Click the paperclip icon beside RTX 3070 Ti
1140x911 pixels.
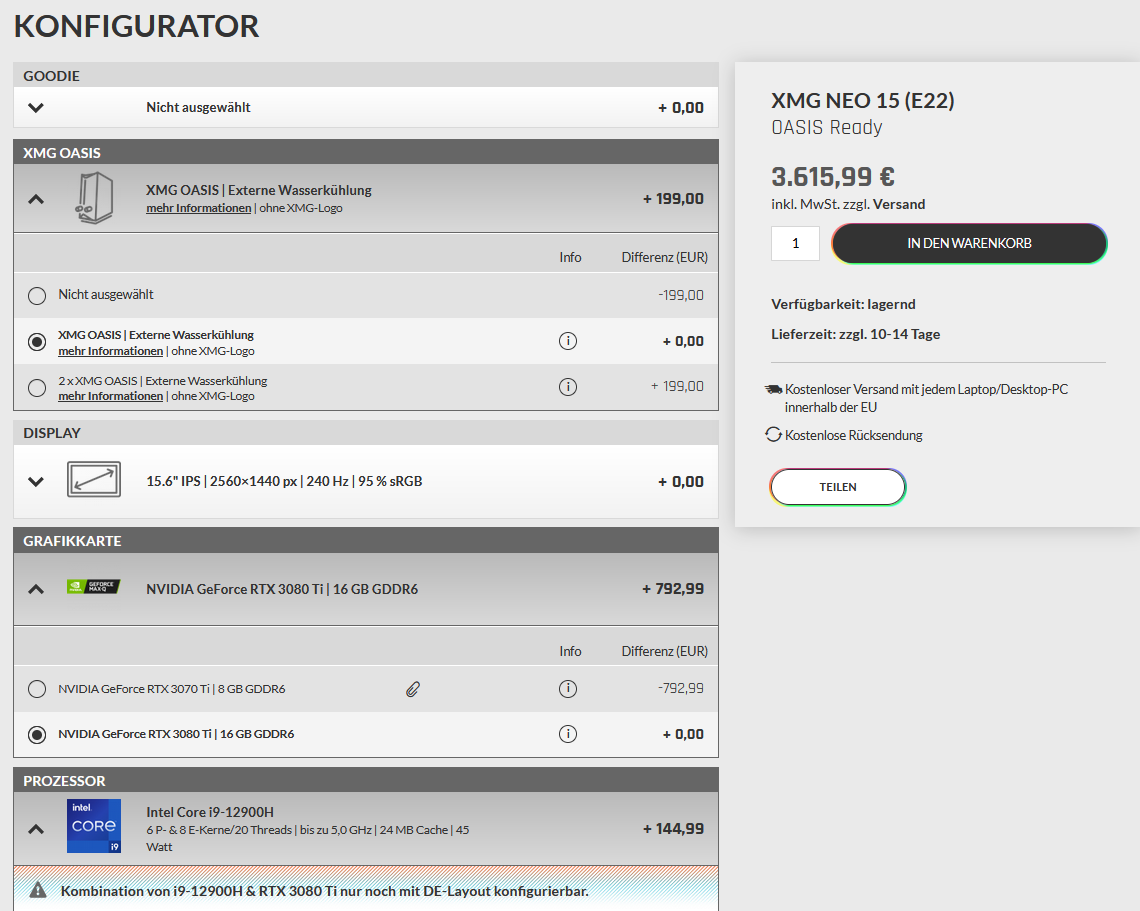(x=412, y=689)
